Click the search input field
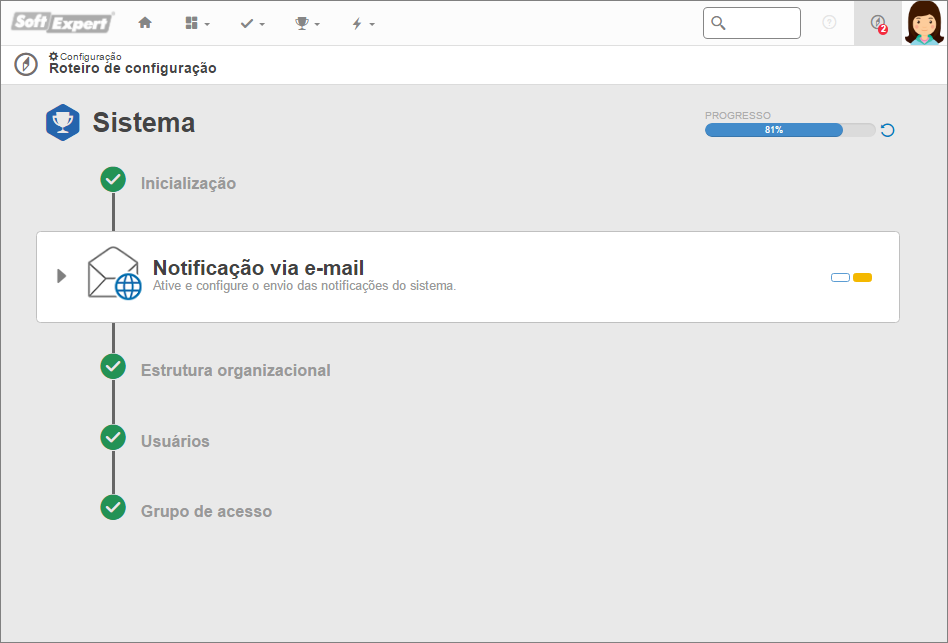 coord(752,23)
